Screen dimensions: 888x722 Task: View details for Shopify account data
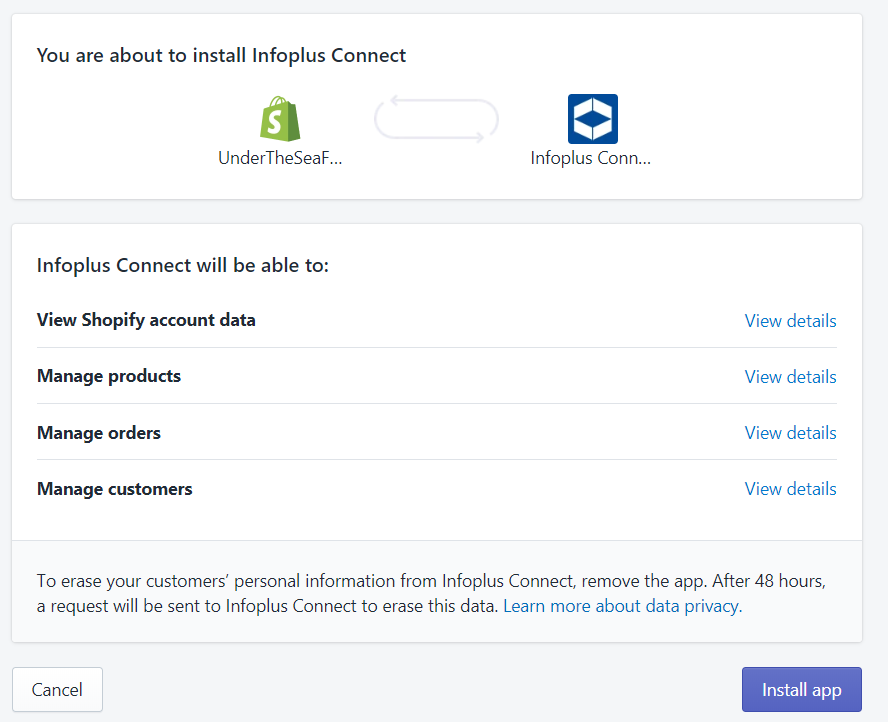coord(790,321)
